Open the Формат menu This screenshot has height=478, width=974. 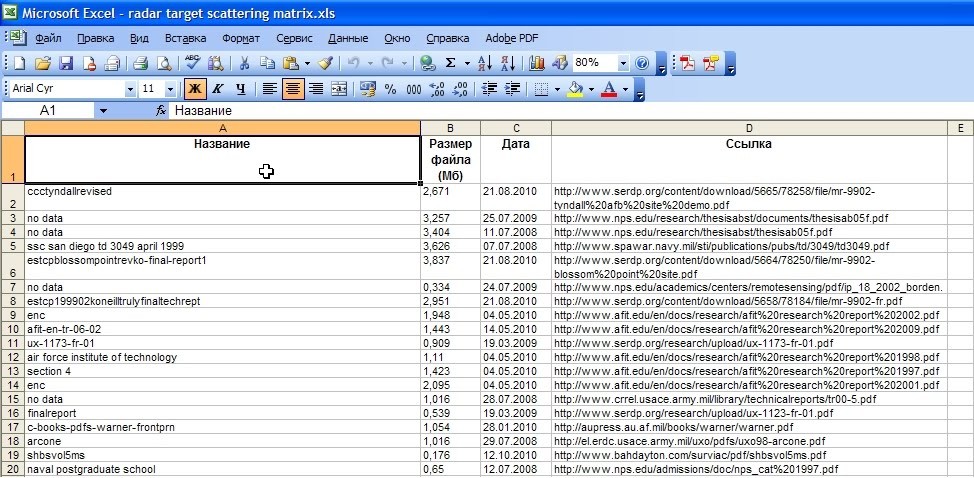click(x=241, y=38)
